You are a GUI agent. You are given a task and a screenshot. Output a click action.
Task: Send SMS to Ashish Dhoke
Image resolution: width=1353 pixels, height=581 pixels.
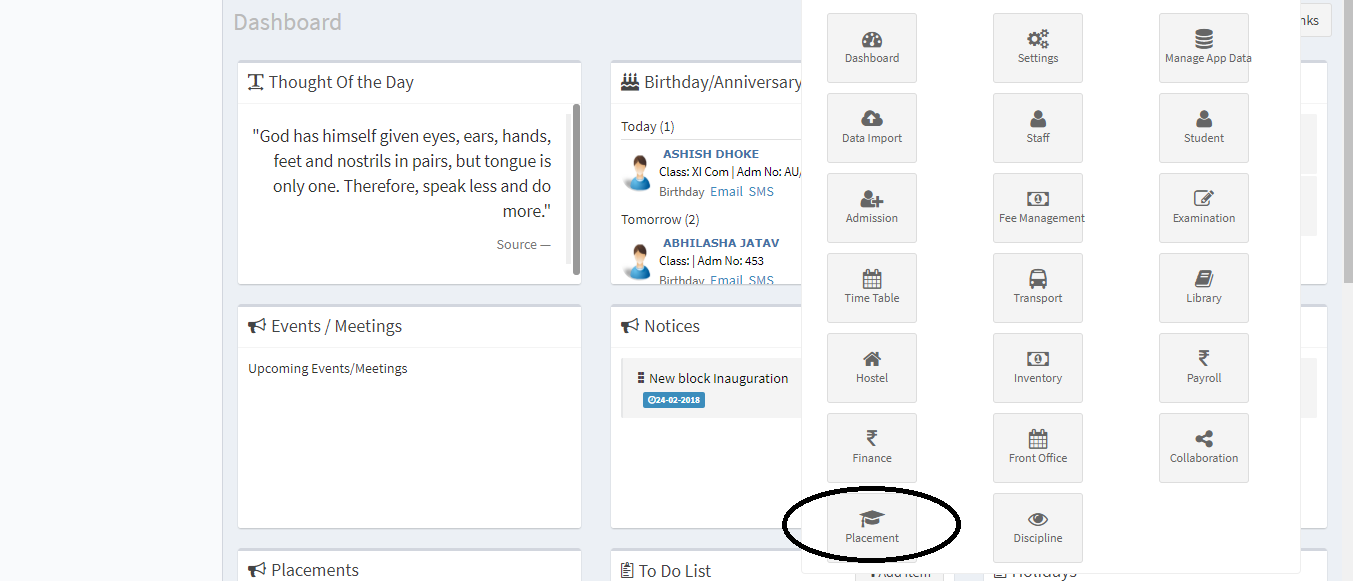(x=761, y=191)
